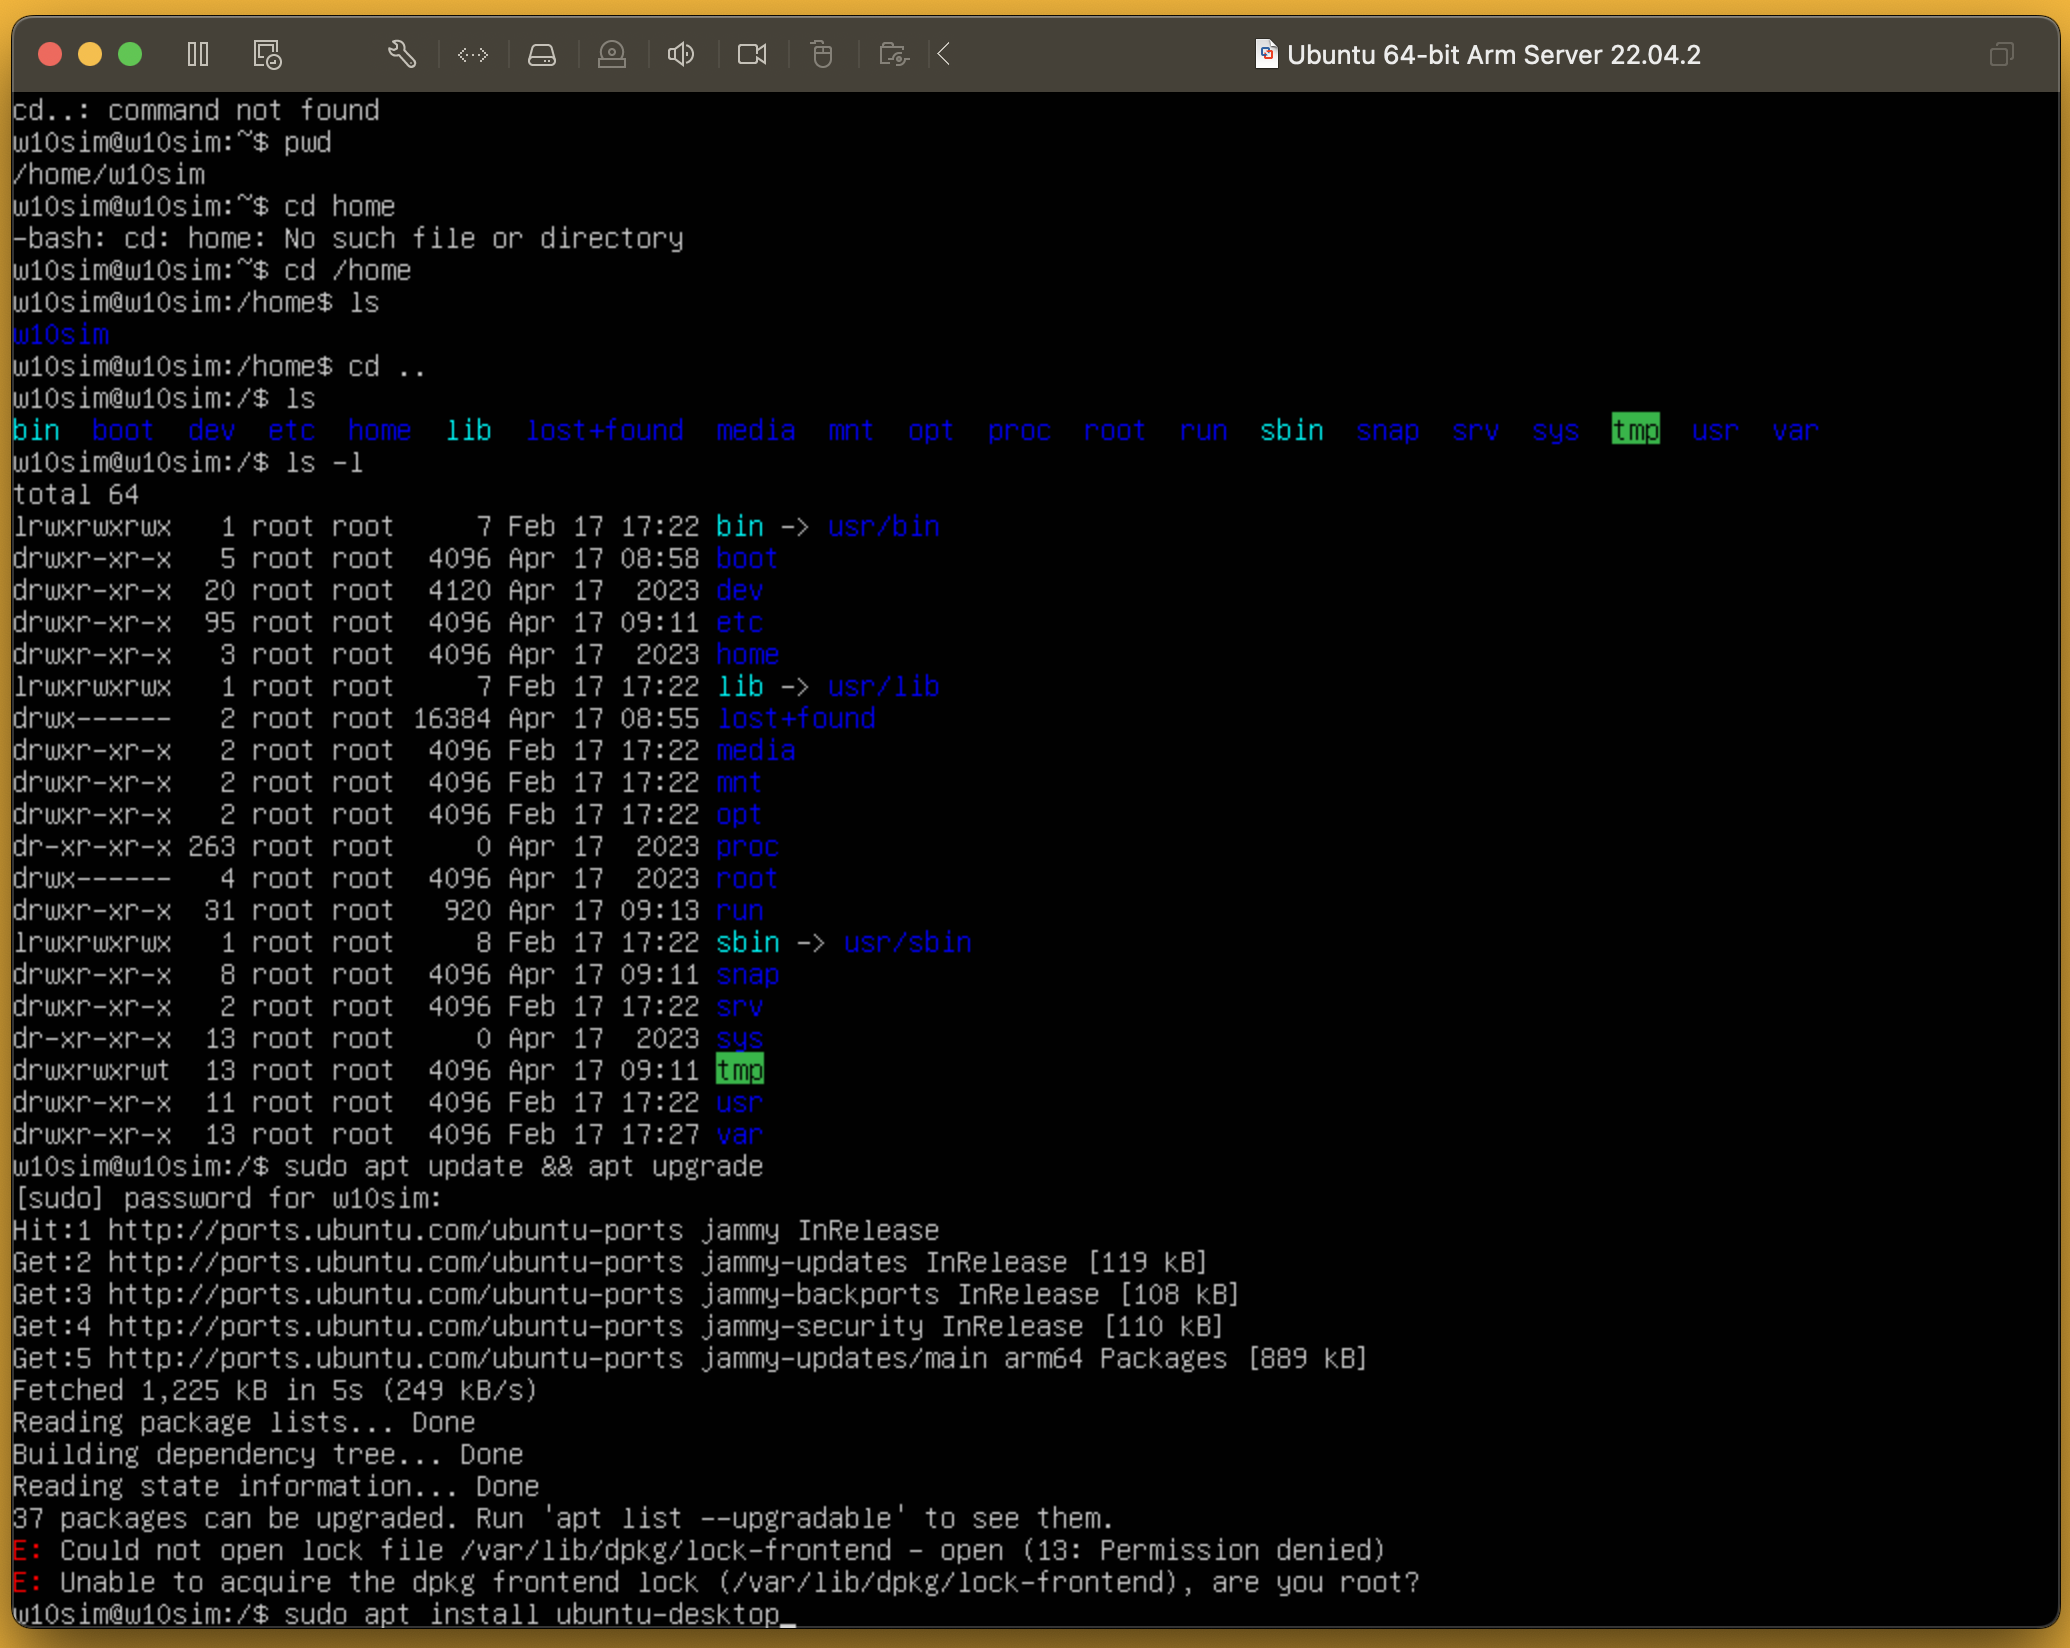Click the overlapping windows icon at far right of title bar
Viewport: 2070px width, 1648px height.
2001,54
